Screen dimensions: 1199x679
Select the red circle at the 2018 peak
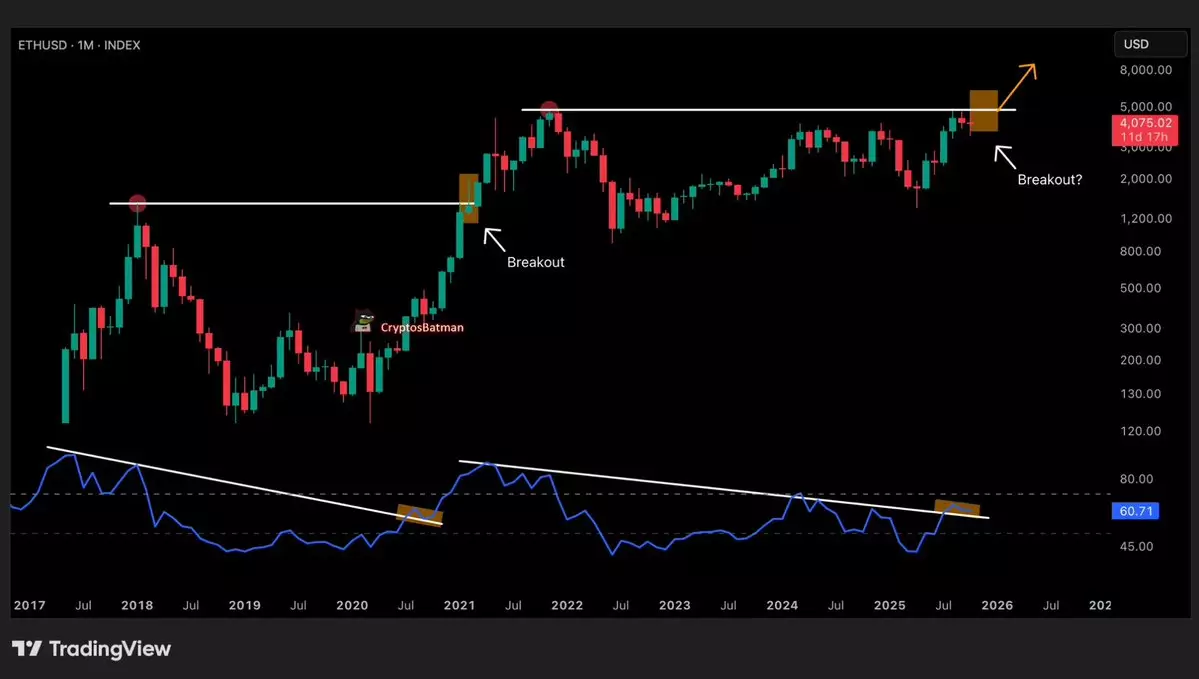138,204
